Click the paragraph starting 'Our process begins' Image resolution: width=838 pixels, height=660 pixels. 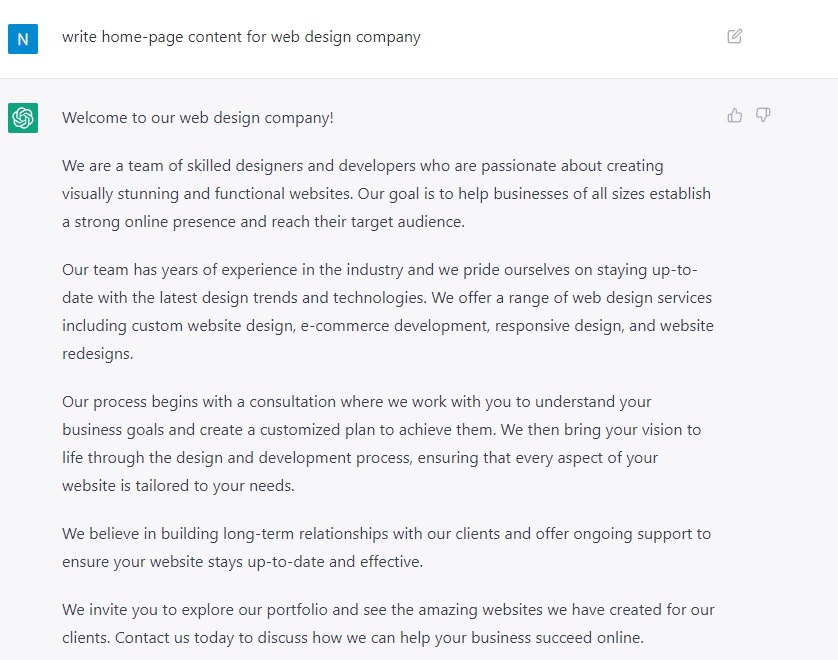click(x=382, y=444)
